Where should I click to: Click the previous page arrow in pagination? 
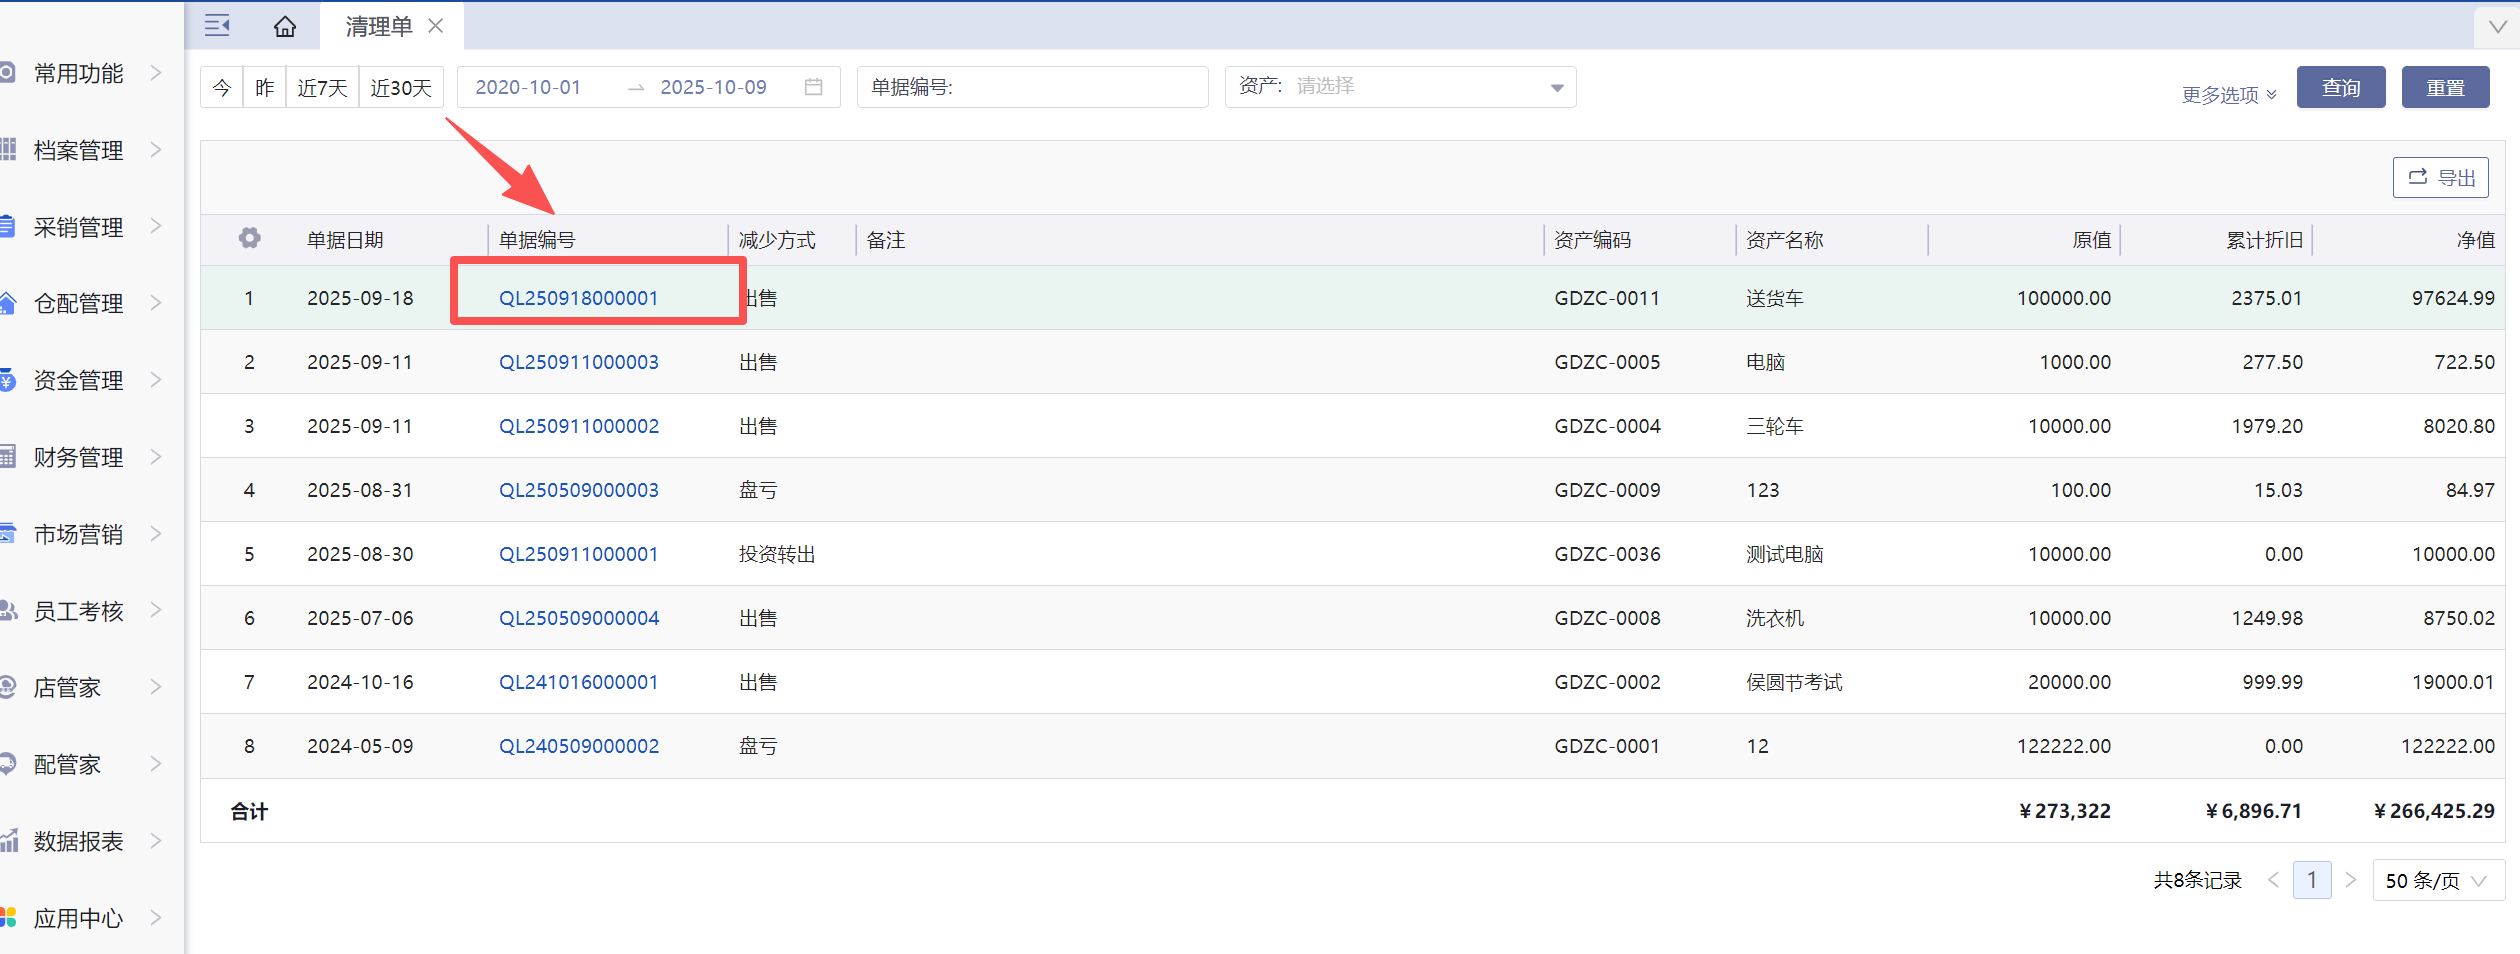pos(2274,880)
